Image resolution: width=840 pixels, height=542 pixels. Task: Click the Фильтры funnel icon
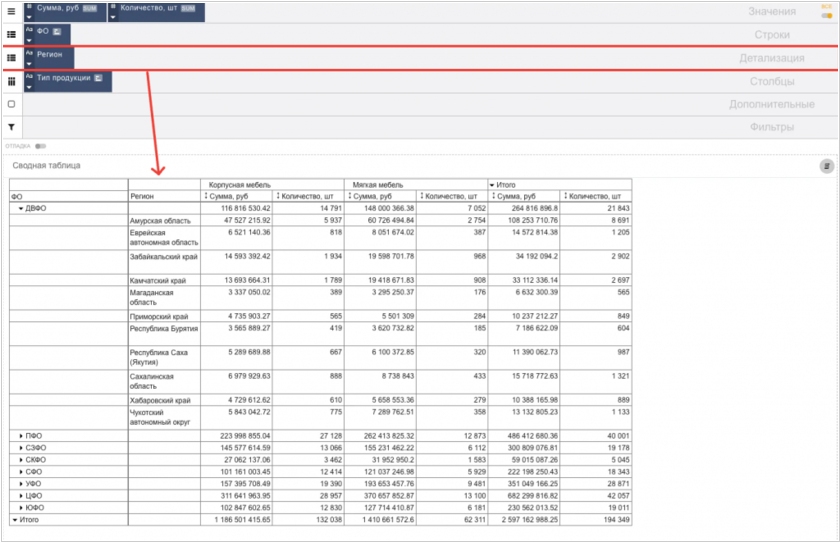11,127
